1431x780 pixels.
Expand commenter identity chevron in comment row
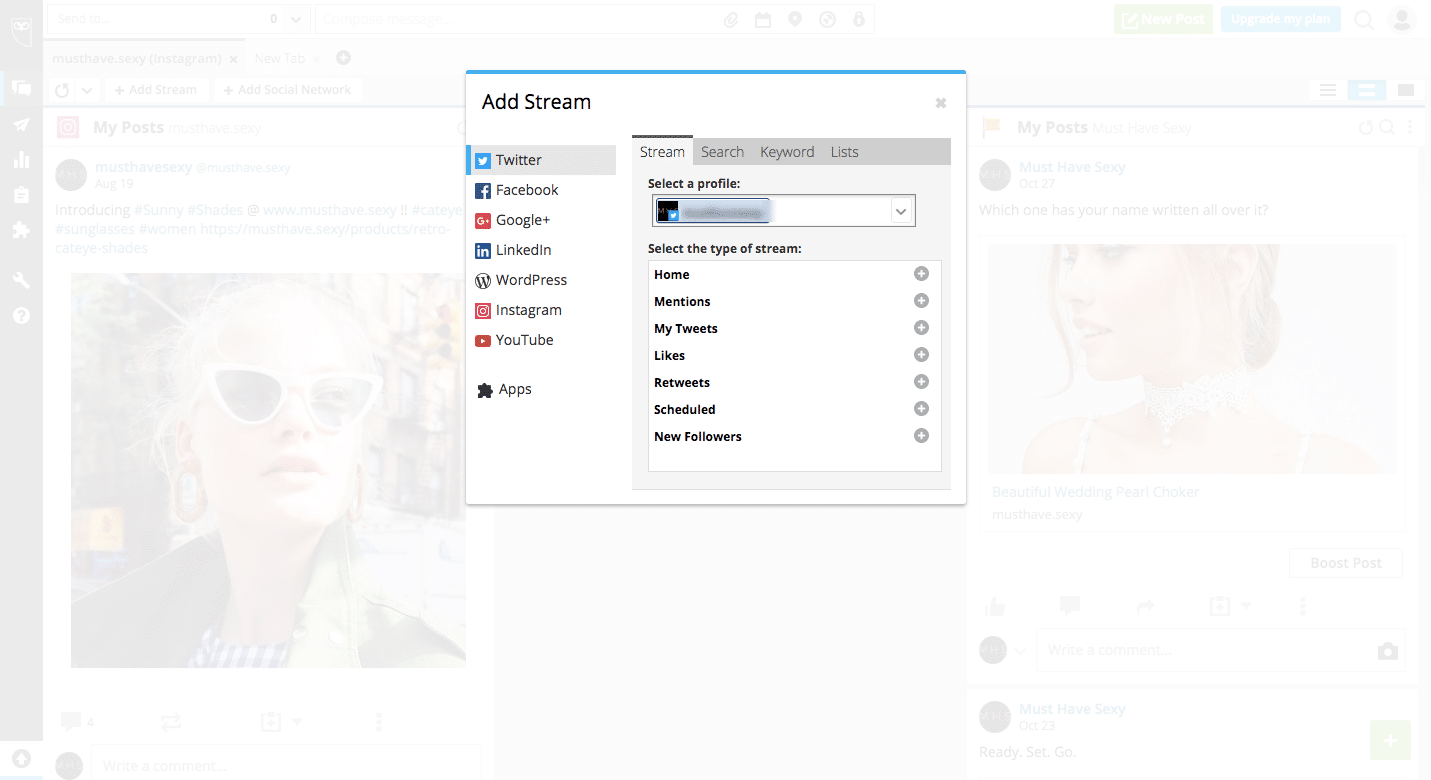[x=1020, y=651]
